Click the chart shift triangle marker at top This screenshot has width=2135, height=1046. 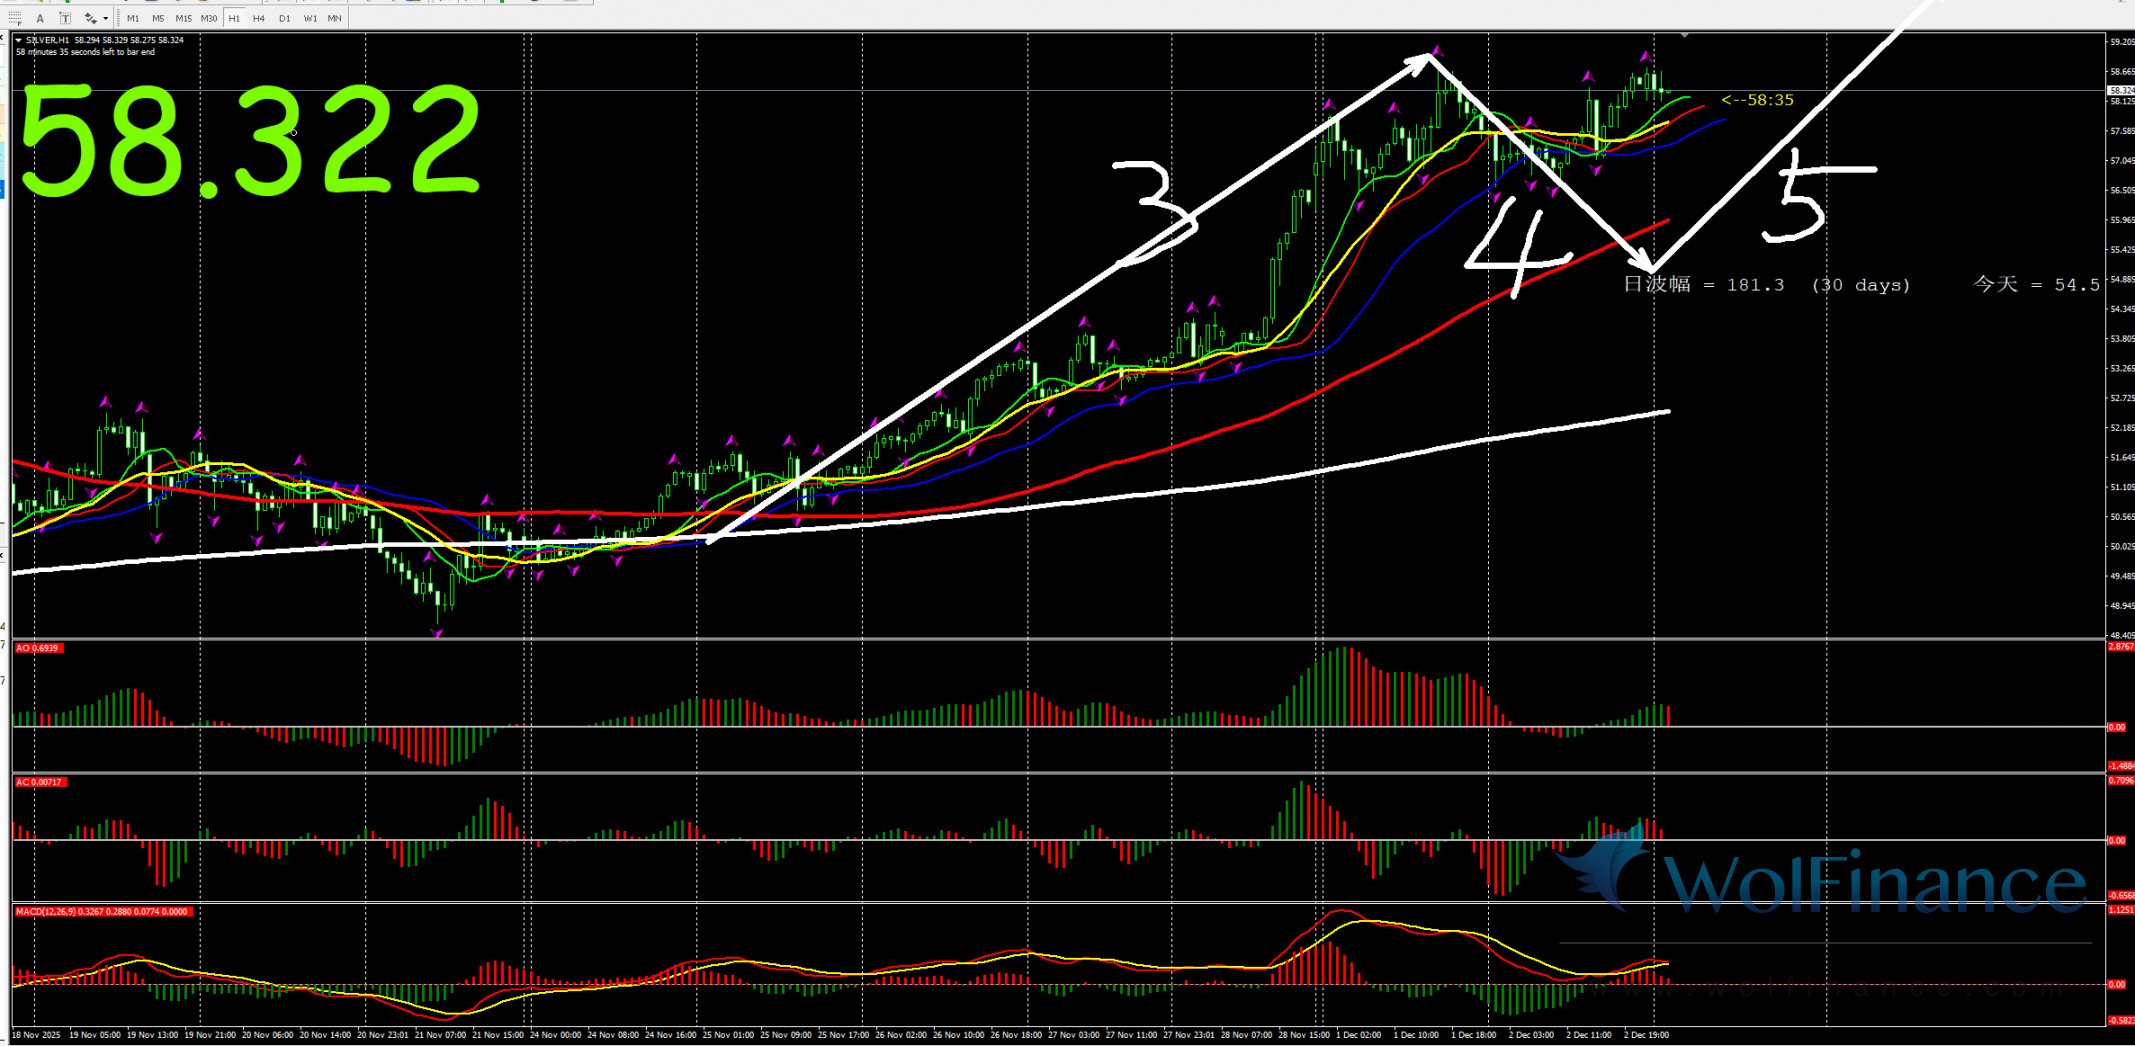click(1685, 35)
